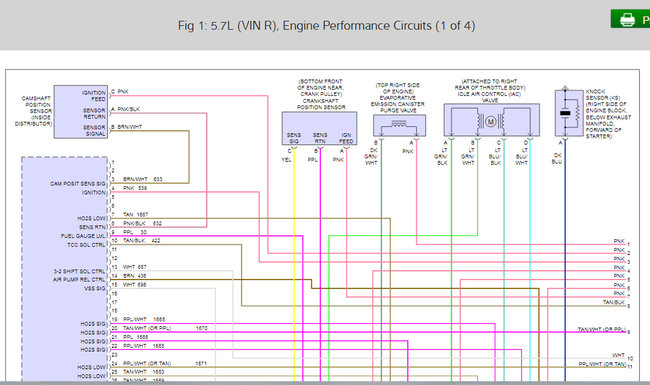Click the 'DK BLU' knock sensor wire label

tap(557, 158)
